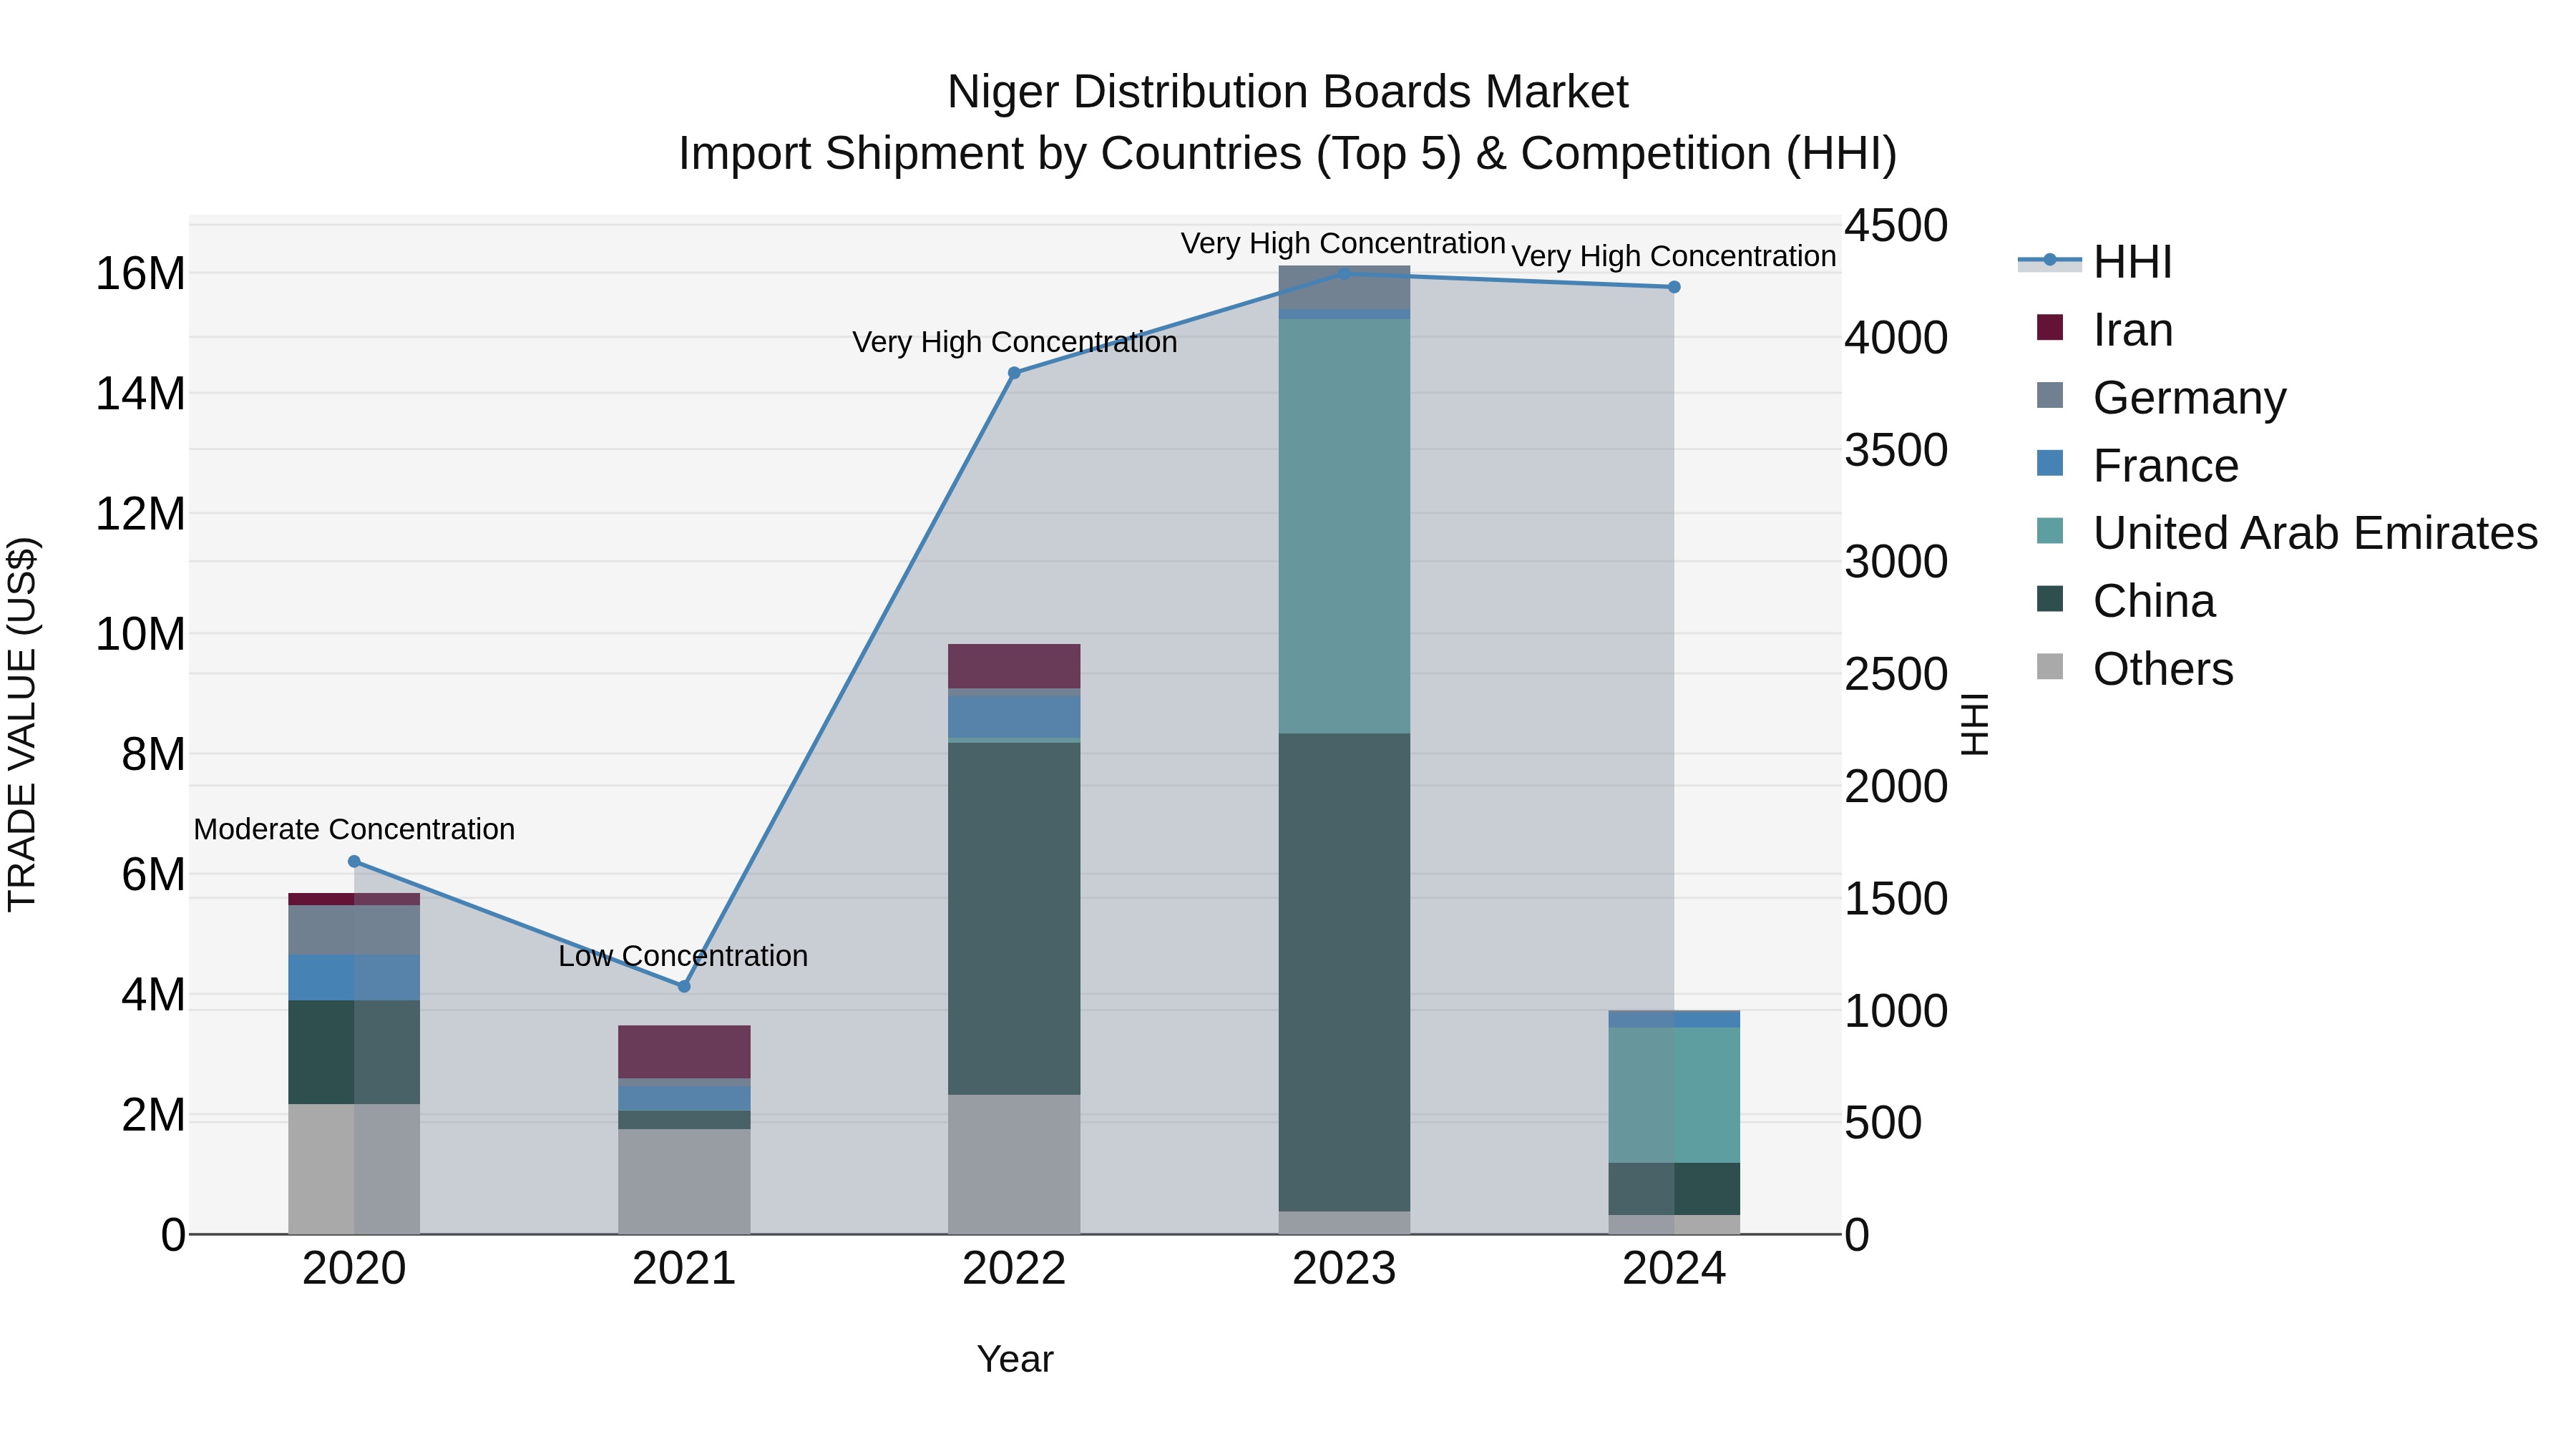Click the China segment in 2022 bar
The height and width of the screenshot is (1449, 2576).
[x=1014, y=918]
